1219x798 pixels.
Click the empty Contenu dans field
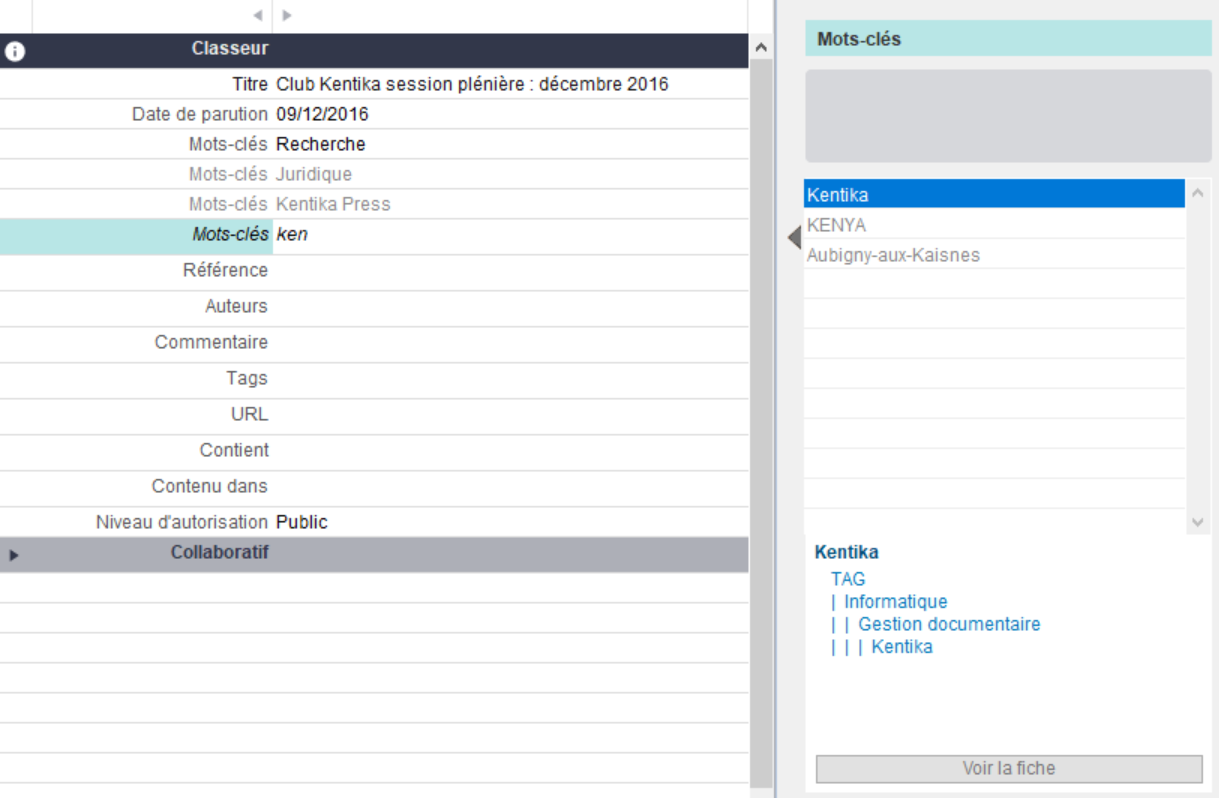tap(510, 487)
